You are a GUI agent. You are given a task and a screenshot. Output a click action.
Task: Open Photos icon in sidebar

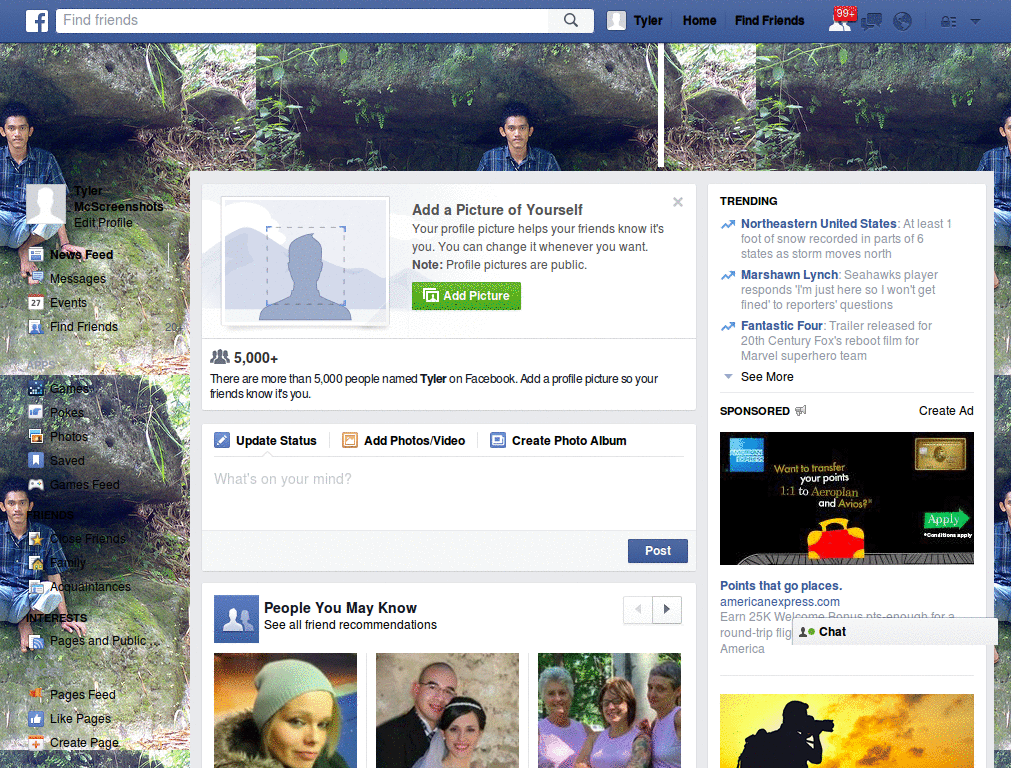(x=36, y=437)
